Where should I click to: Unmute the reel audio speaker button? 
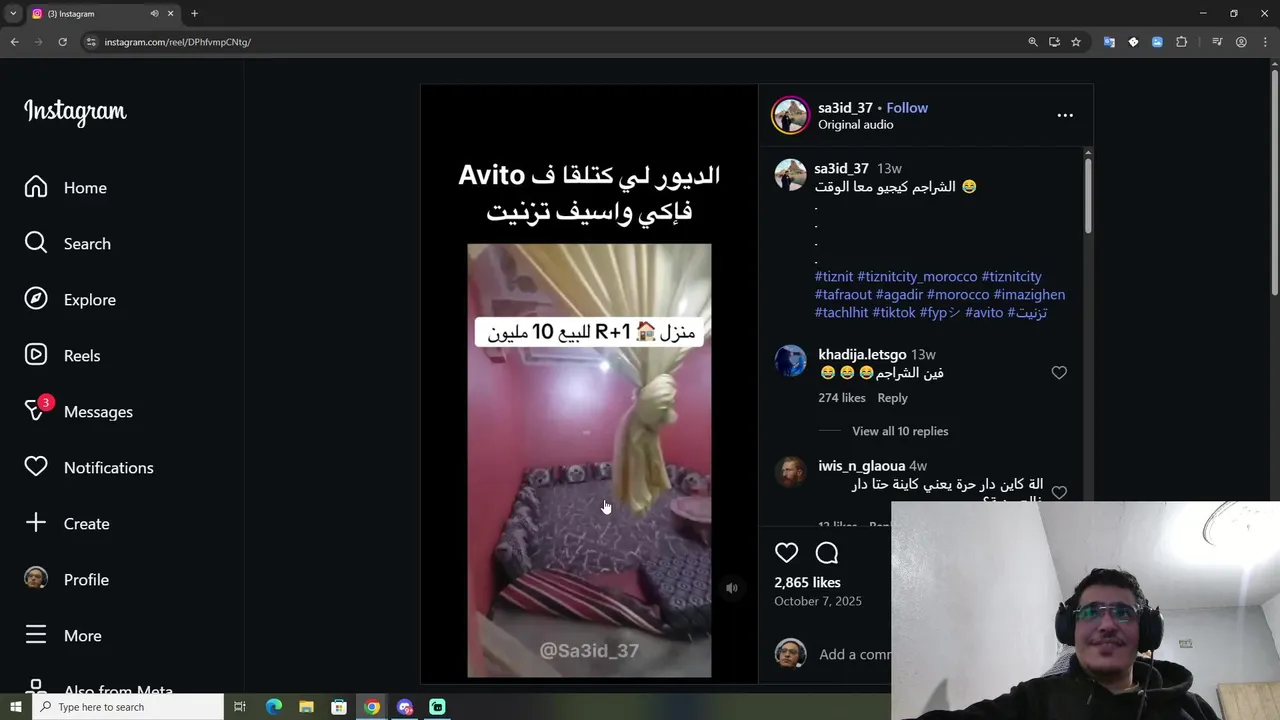732,588
